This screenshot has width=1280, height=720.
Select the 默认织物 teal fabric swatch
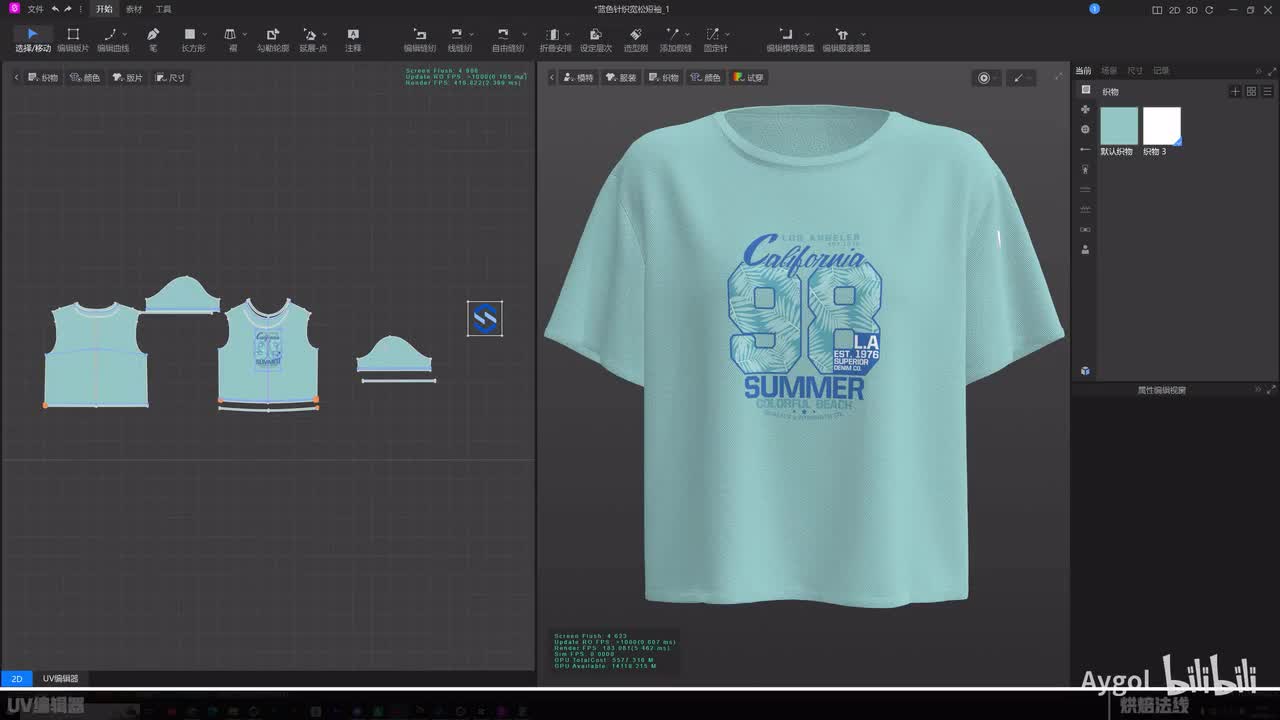[1119, 126]
